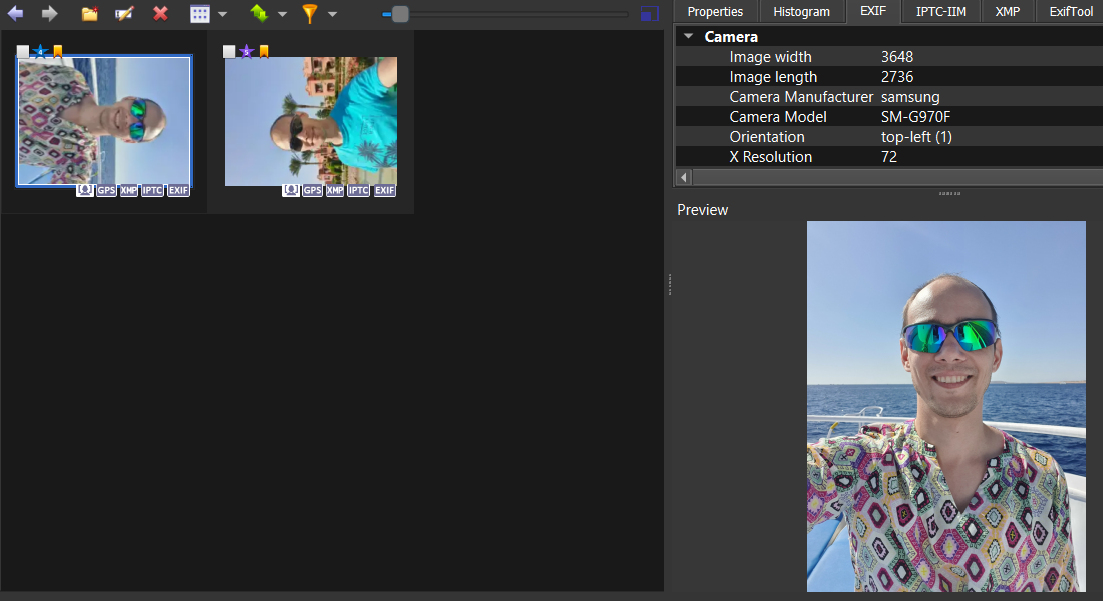Click the orange filter funnel icon
The width and height of the screenshot is (1103, 601).
309,14
